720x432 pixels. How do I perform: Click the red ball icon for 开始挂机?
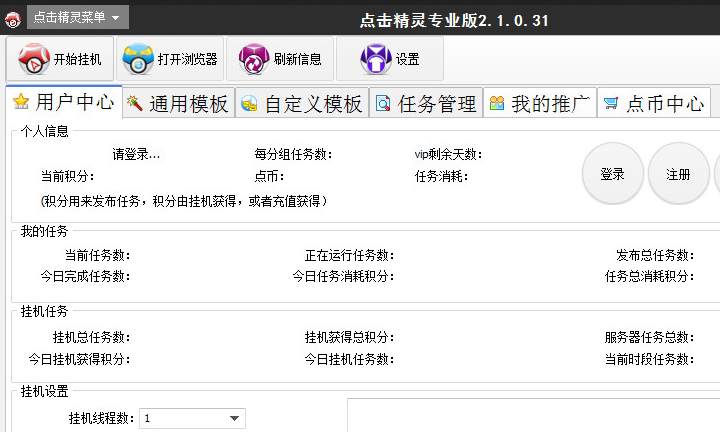[x=34, y=59]
